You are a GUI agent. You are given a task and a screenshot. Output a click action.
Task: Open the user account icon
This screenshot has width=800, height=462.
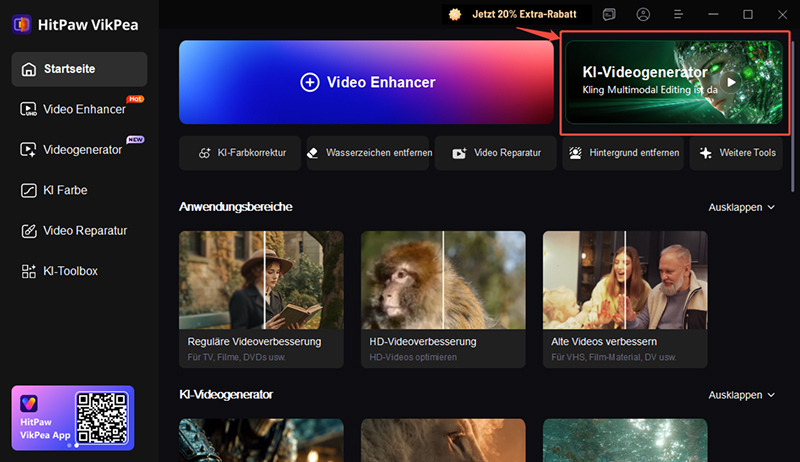[643, 14]
